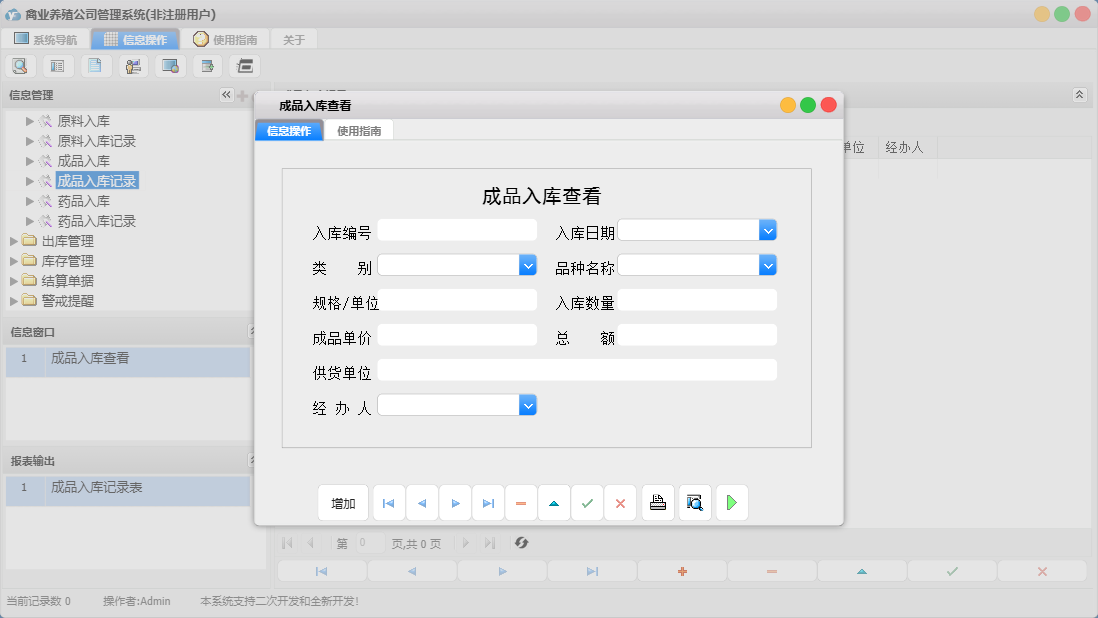The height and width of the screenshot is (618, 1098).
Task: Open the 类别 category dropdown
Action: 528,264
